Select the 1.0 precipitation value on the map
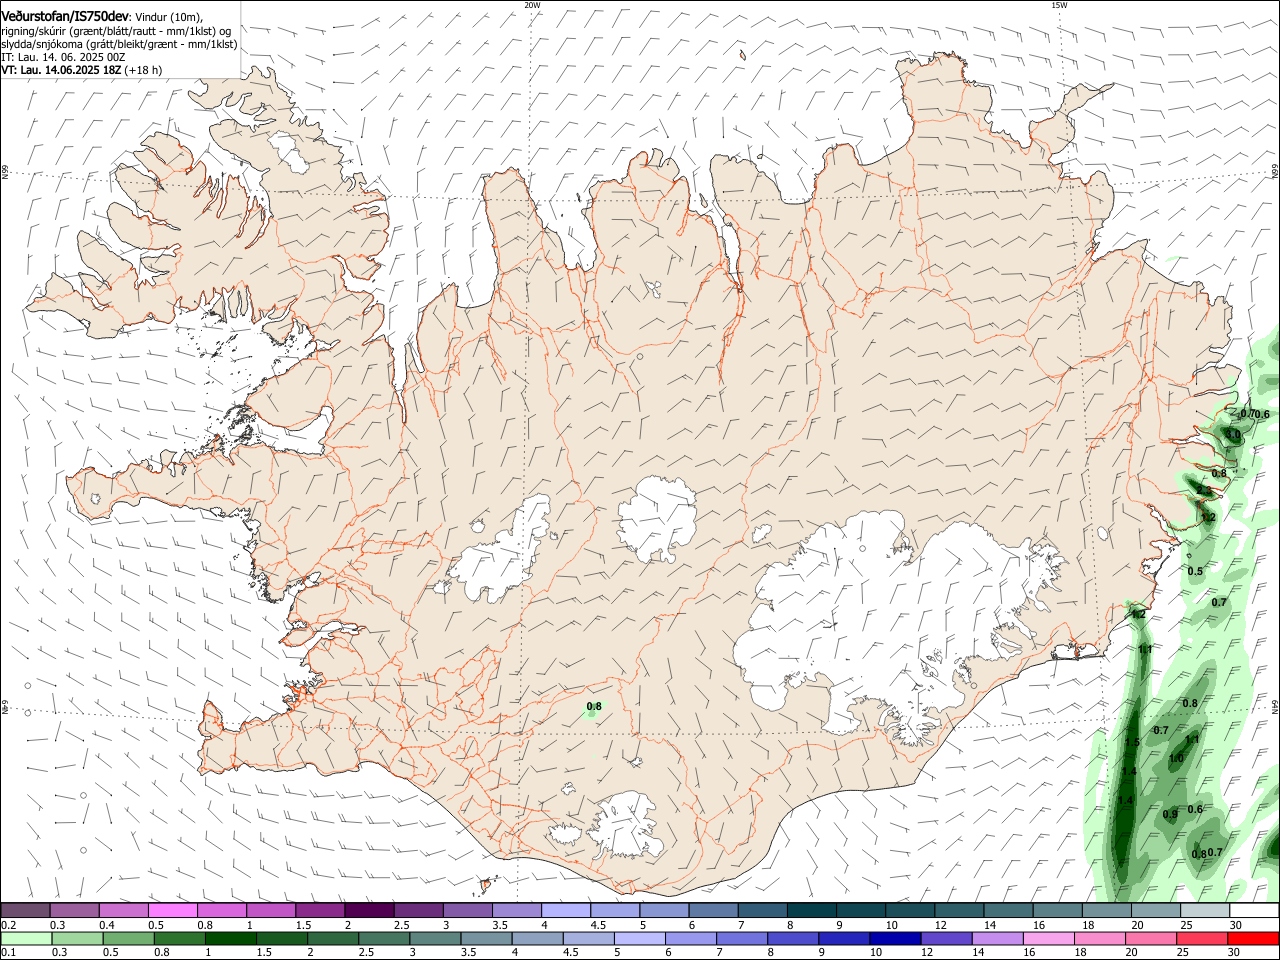Screen dimensions: 1280x960 [x=1176, y=758]
